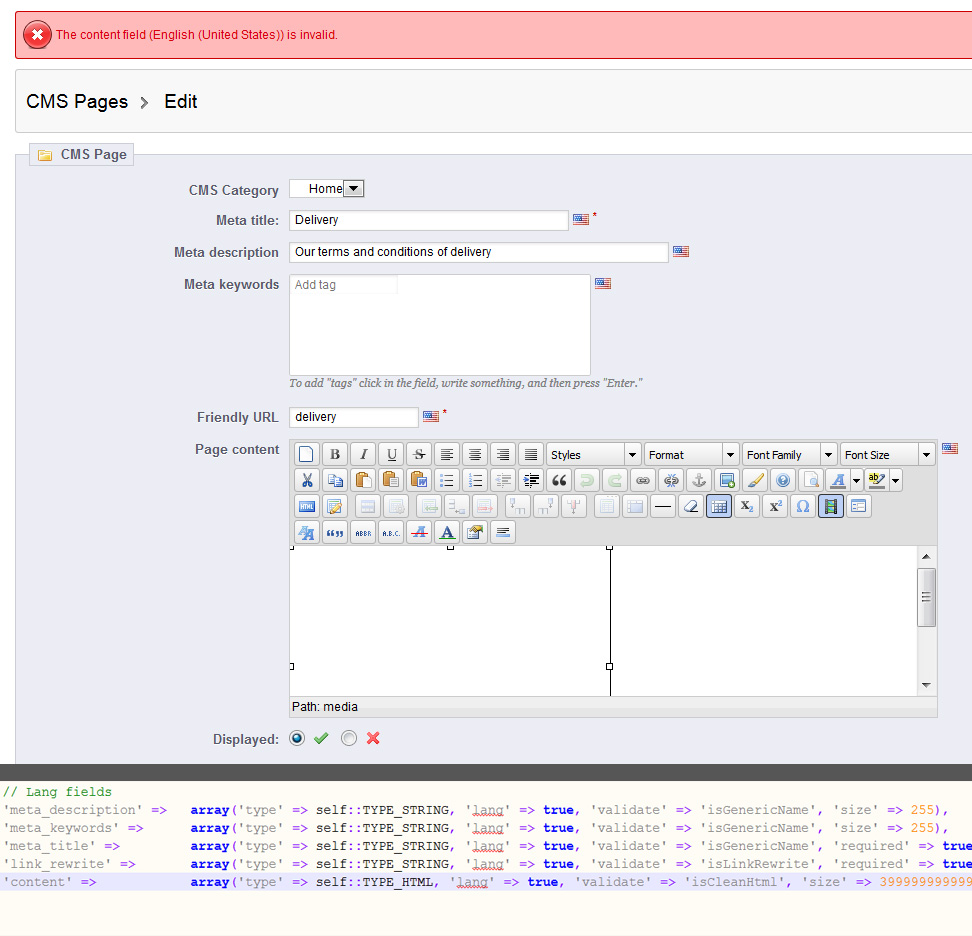Click the Acronym A.B.C. icon

(x=391, y=532)
